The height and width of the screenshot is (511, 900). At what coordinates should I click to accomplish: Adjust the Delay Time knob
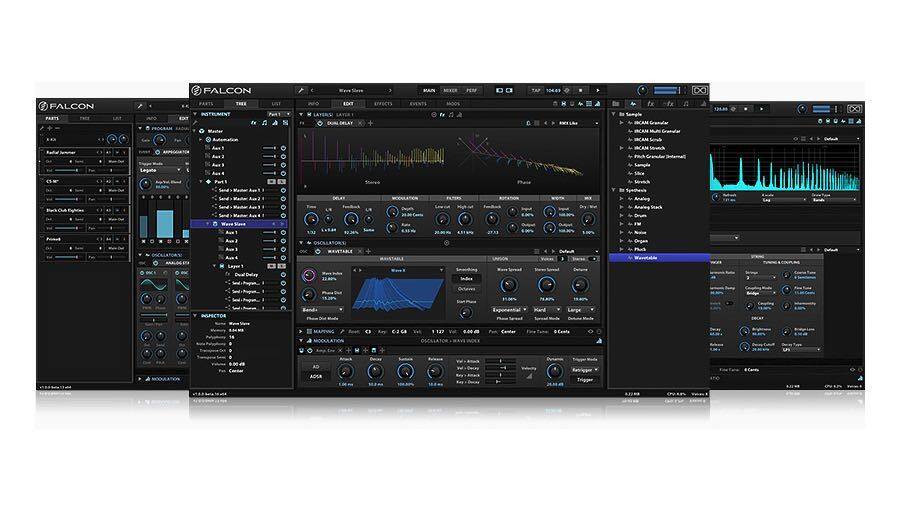(311, 220)
